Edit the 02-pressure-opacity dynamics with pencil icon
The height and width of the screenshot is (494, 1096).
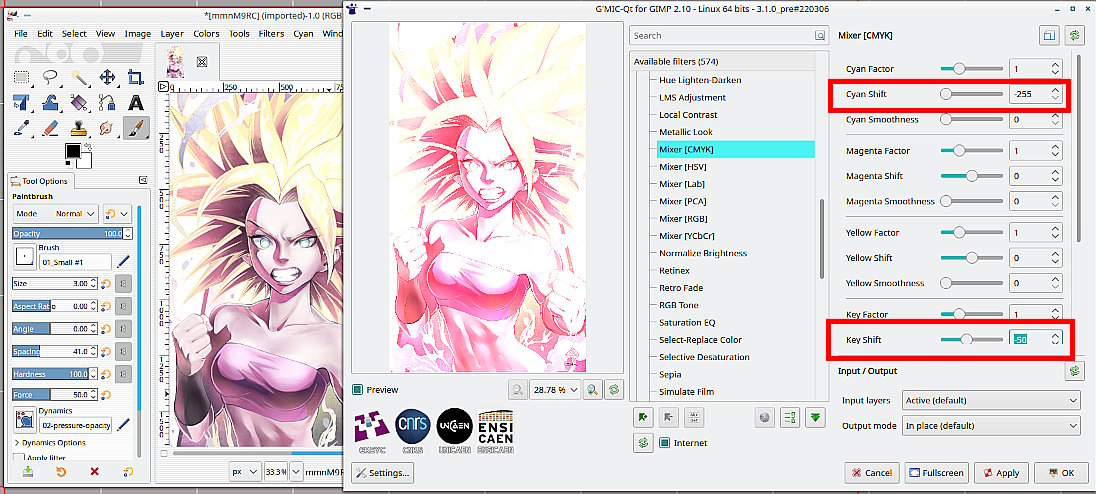click(123, 423)
